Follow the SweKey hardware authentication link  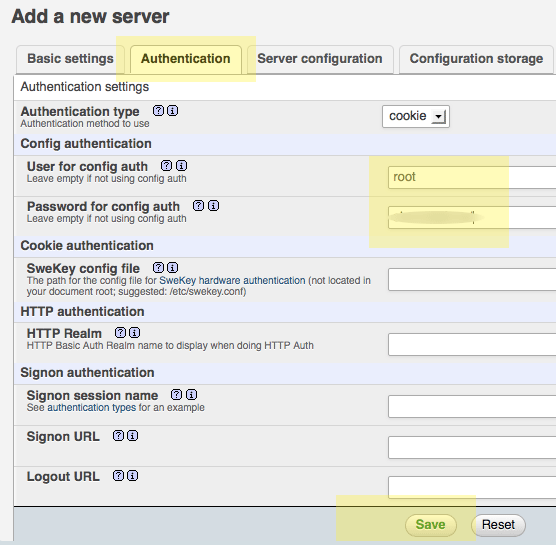pos(232,280)
